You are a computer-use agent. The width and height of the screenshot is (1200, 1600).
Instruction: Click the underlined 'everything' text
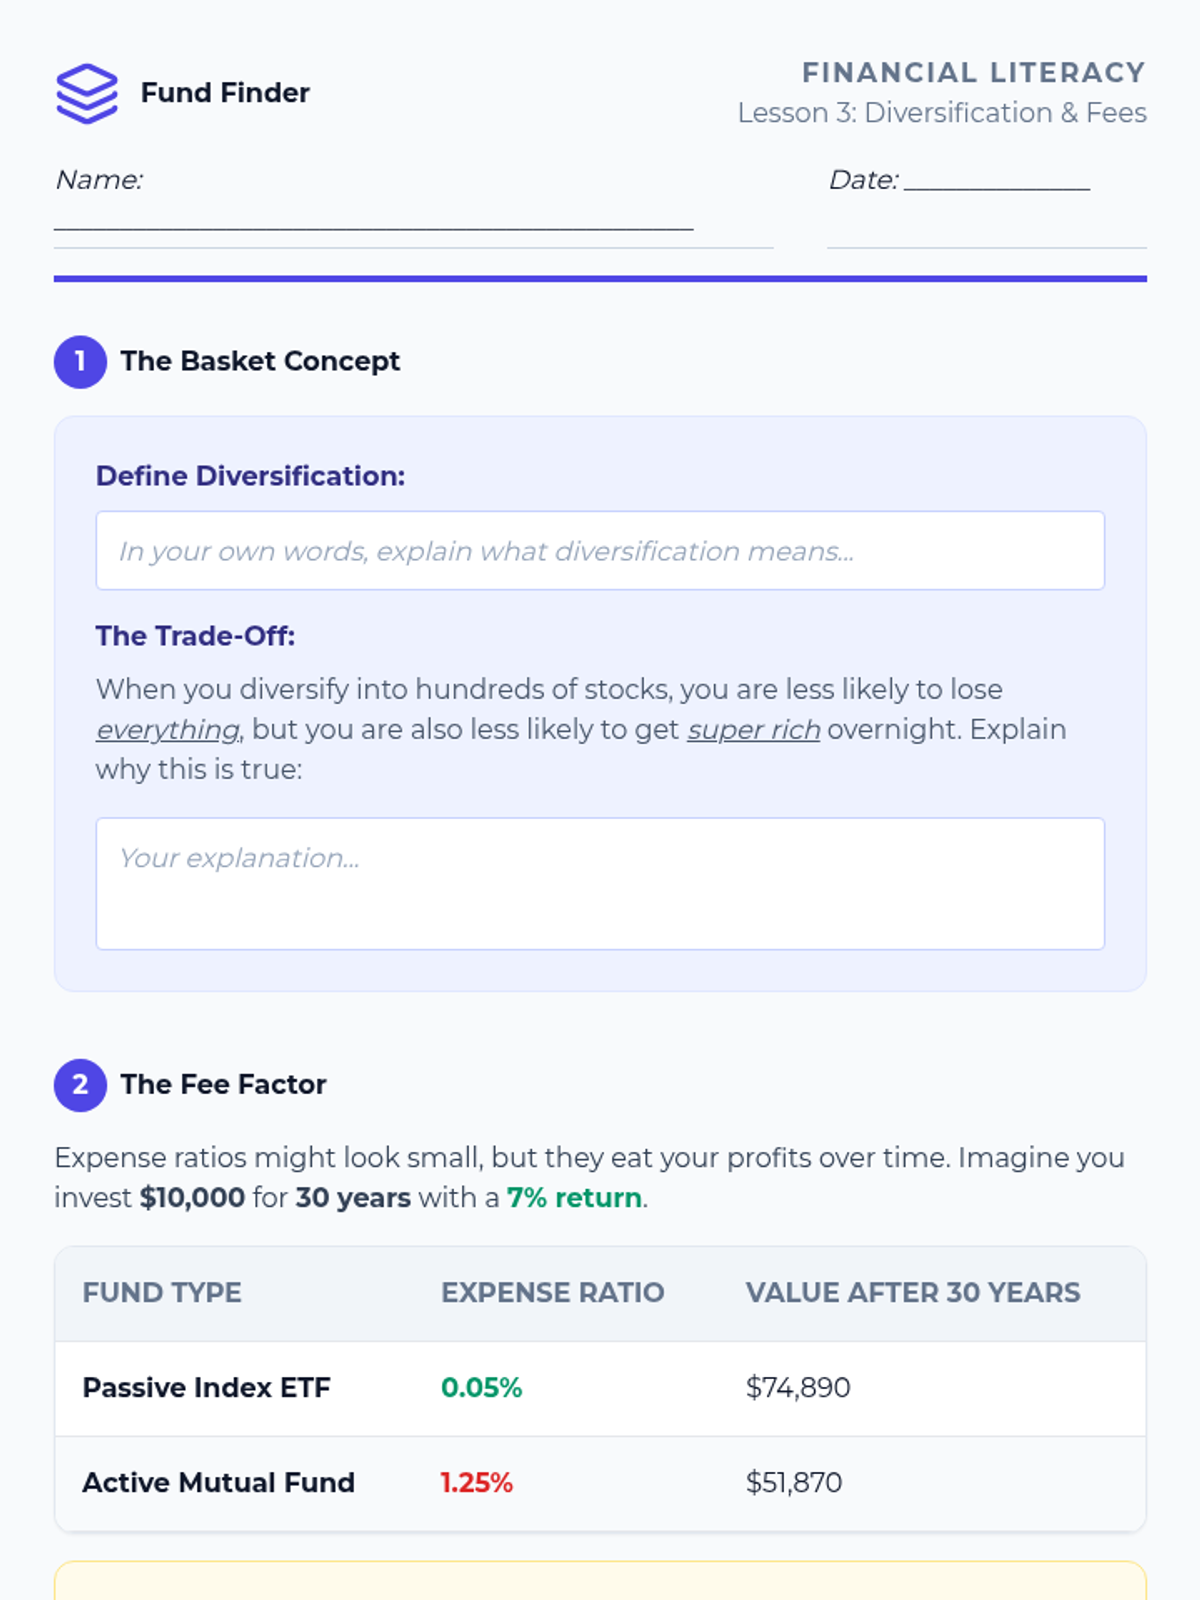167,730
